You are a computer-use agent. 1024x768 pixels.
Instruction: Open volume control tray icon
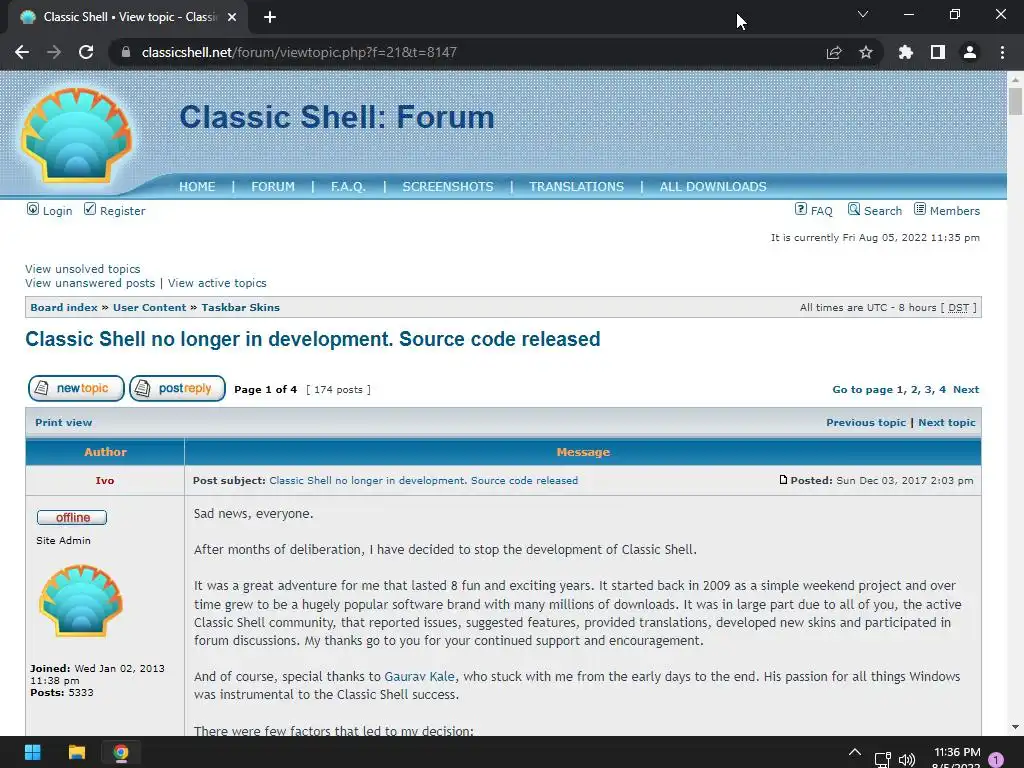point(906,760)
